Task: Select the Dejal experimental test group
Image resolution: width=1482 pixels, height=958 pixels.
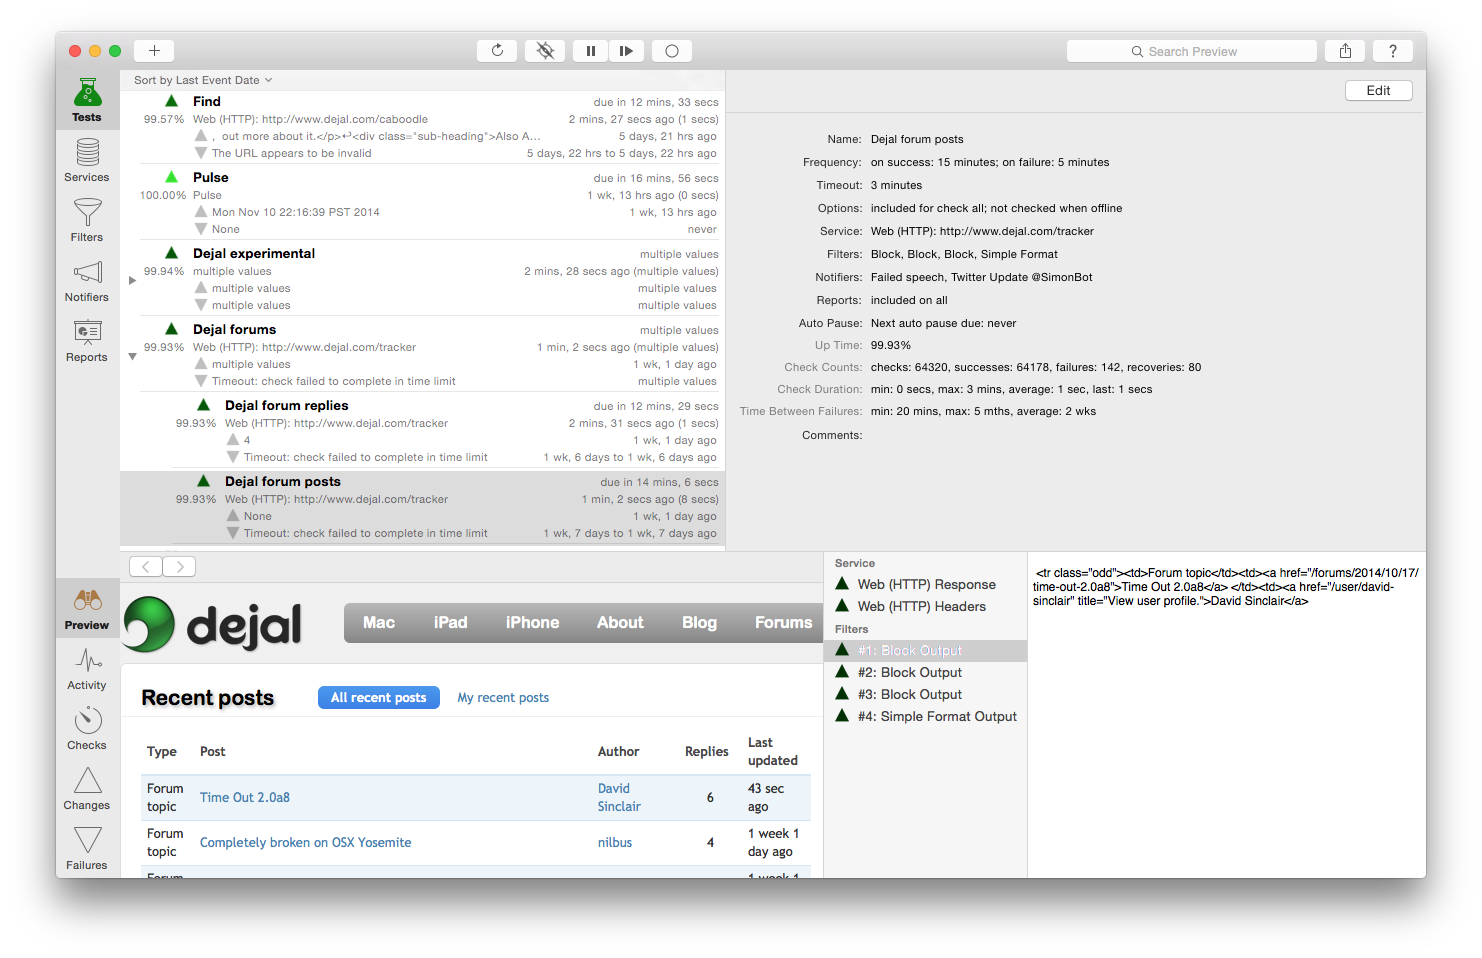Action: coord(422,279)
